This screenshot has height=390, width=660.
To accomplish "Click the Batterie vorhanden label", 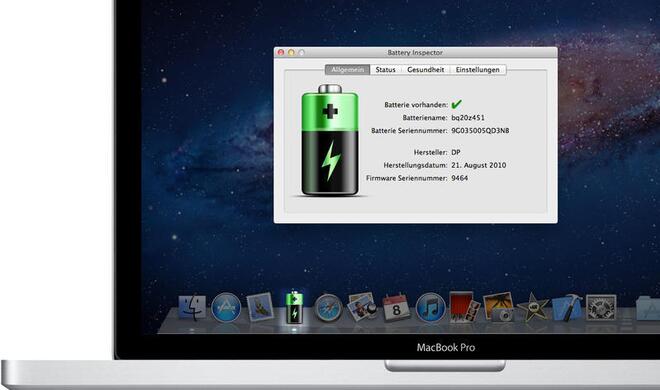I will (x=416, y=105).
